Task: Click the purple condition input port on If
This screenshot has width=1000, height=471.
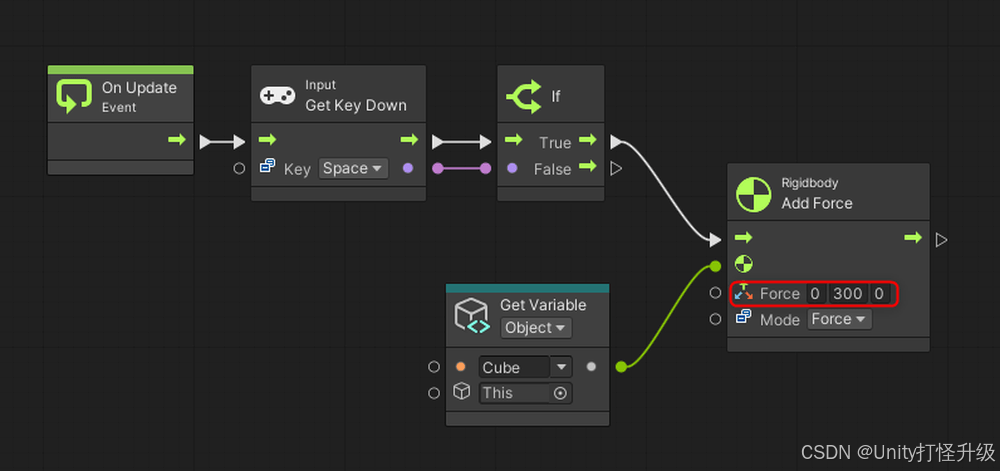Action: point(512,168)
